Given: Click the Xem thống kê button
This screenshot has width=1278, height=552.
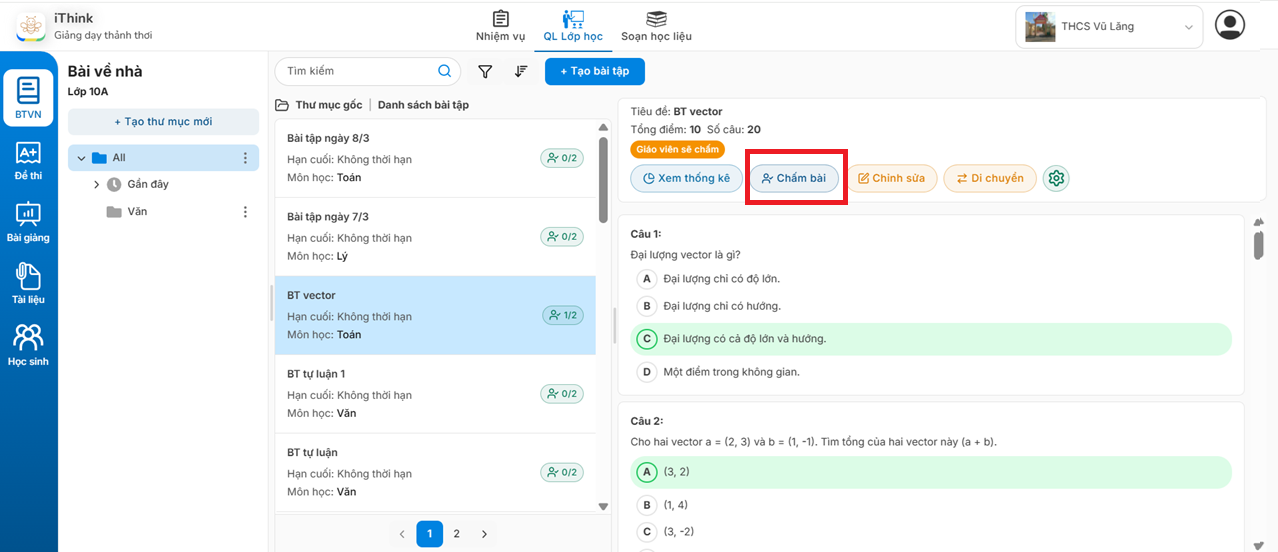Looking at the screenshot, I should pos(686,178).
